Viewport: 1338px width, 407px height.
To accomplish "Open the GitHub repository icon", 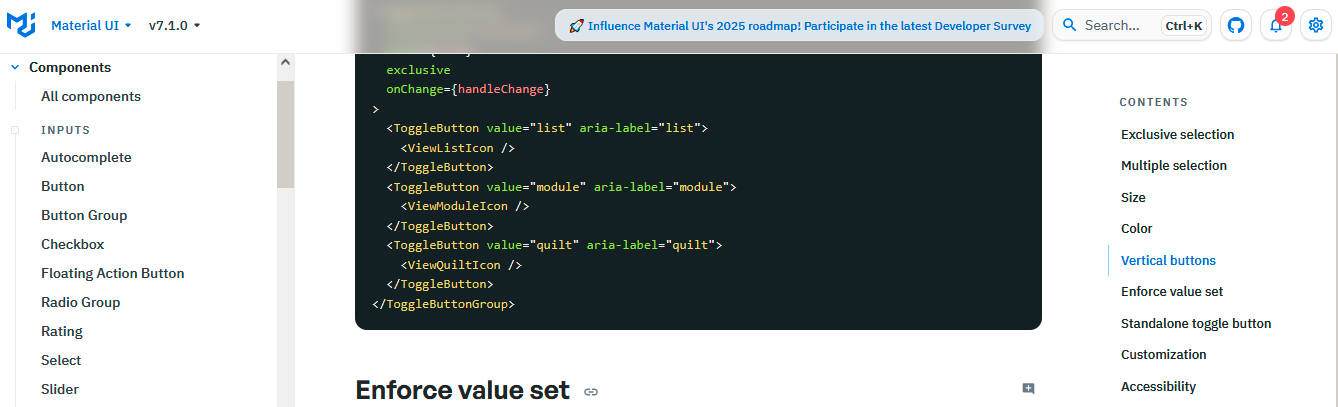I will pyautogui.click(x=1236, y=25).
